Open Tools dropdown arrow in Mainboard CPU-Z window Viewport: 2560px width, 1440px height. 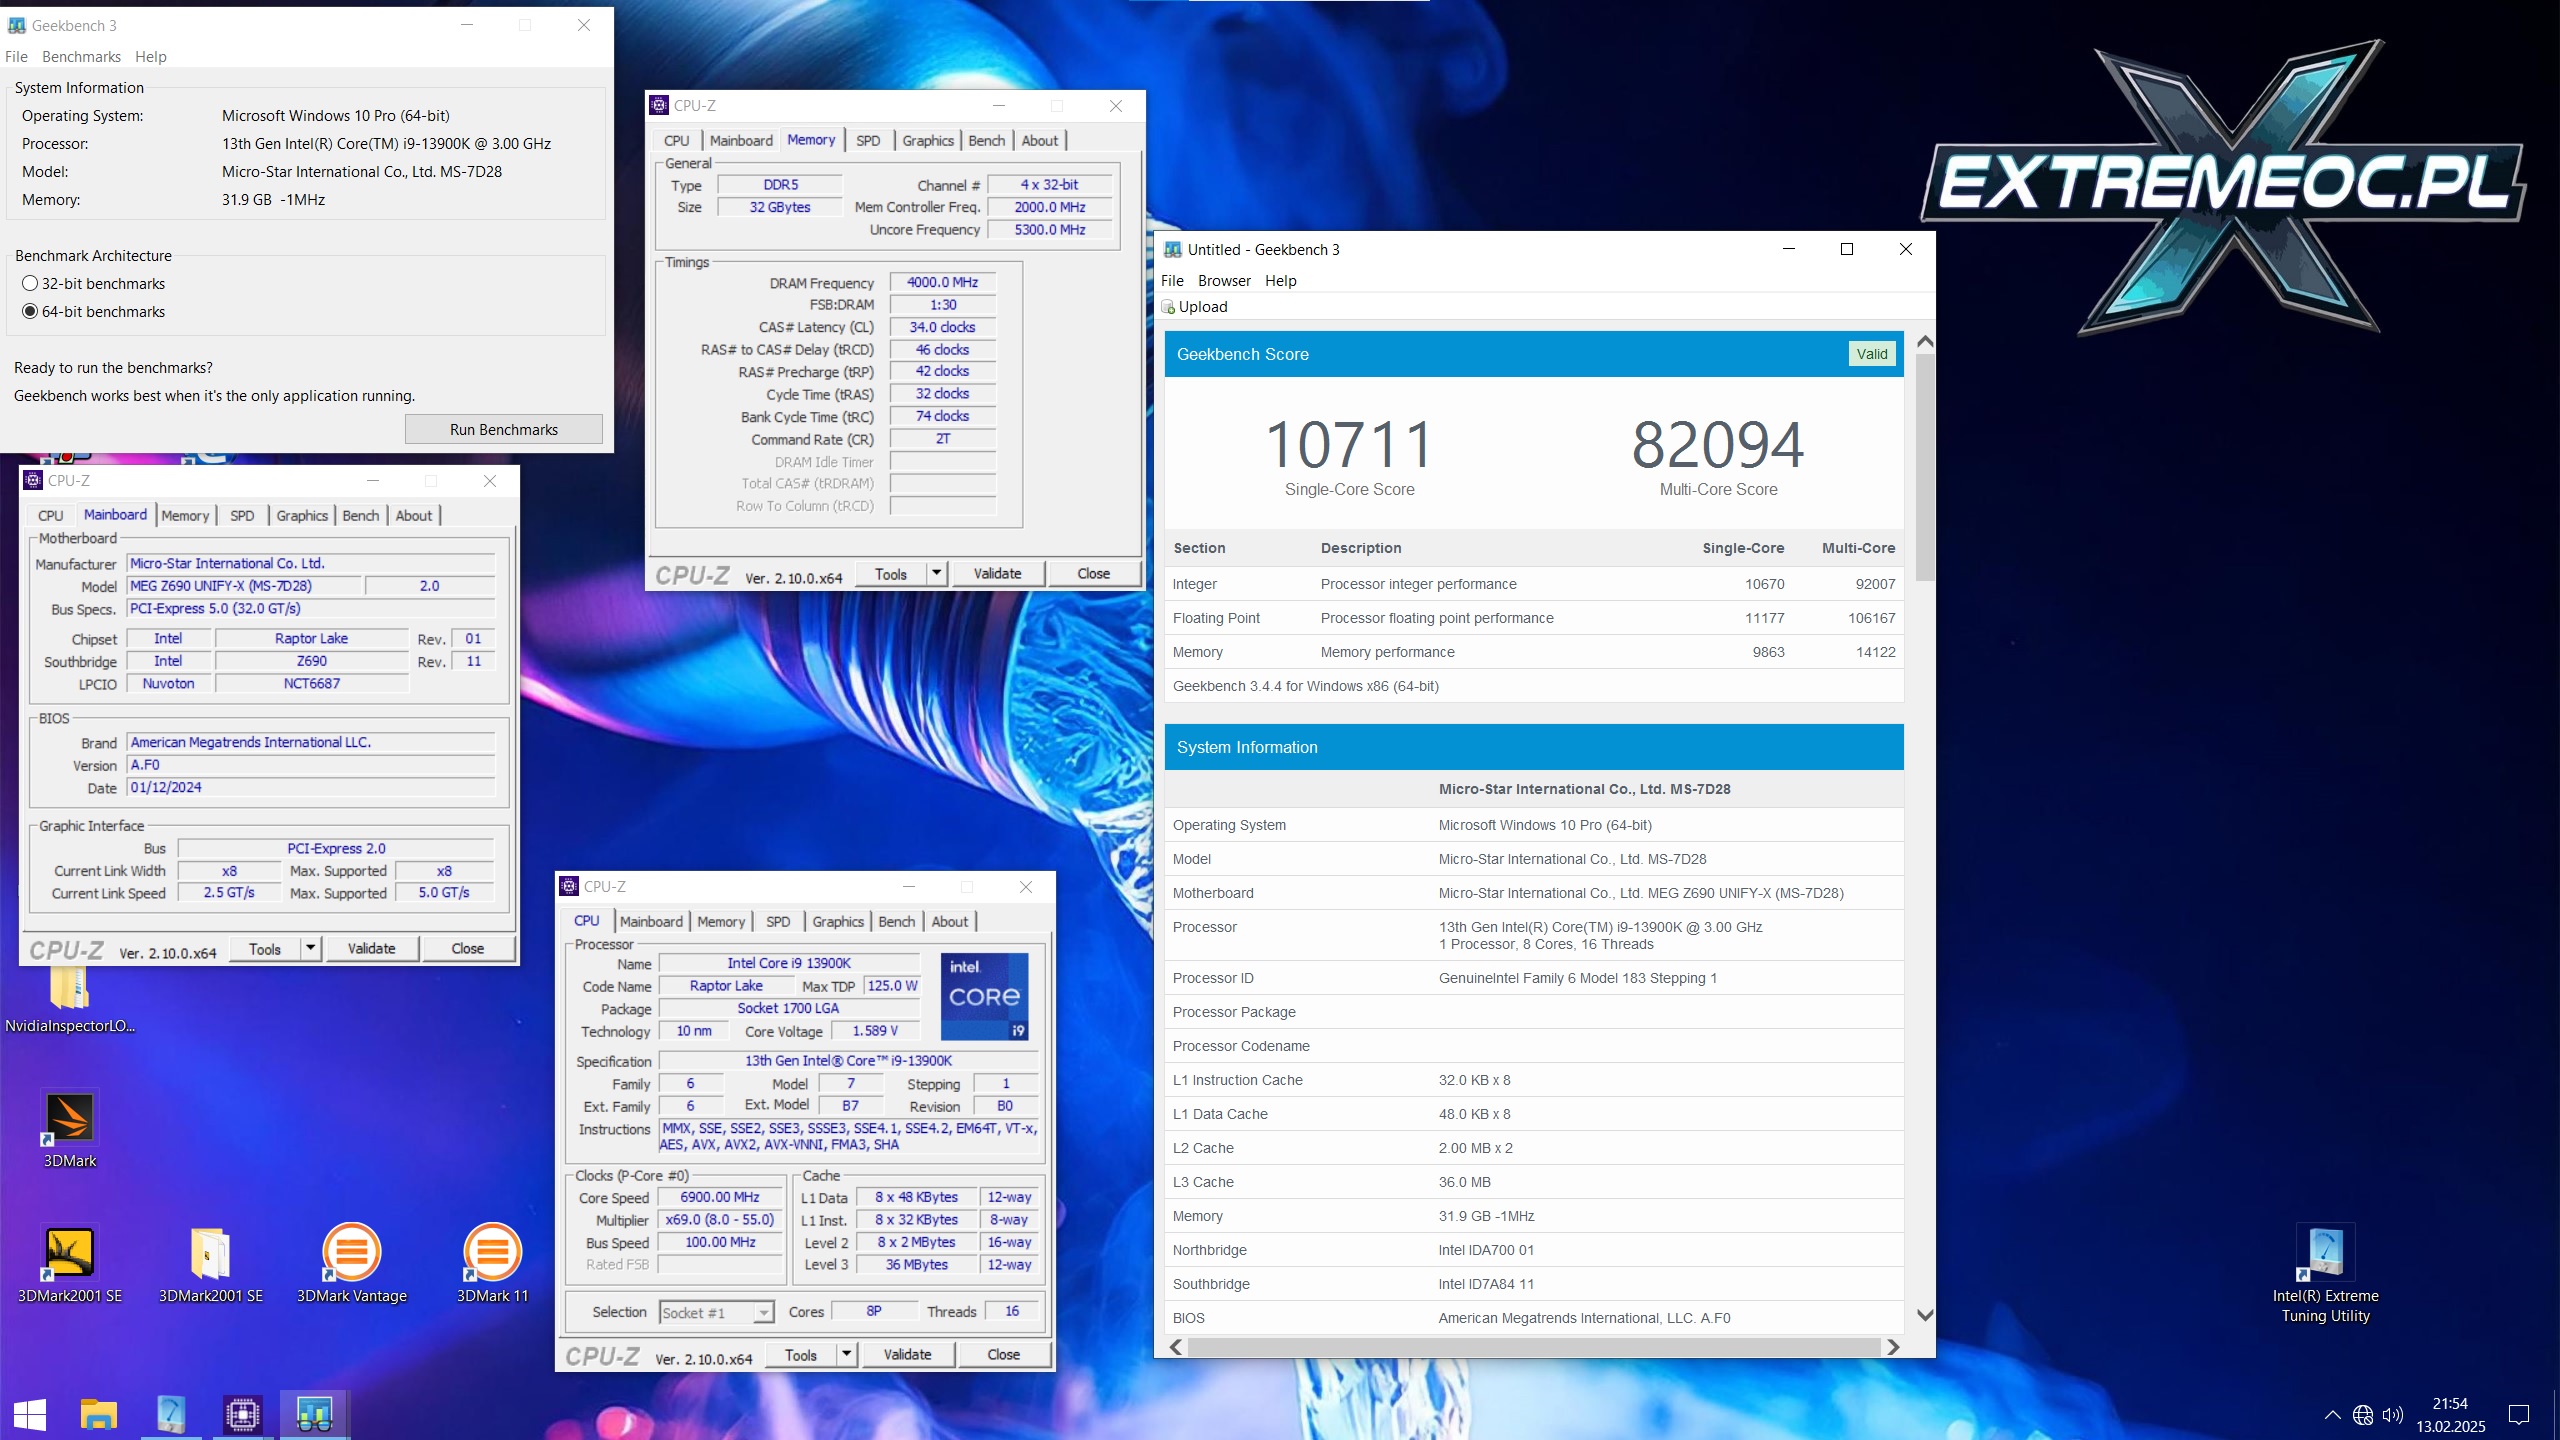[x=311, y=948]
